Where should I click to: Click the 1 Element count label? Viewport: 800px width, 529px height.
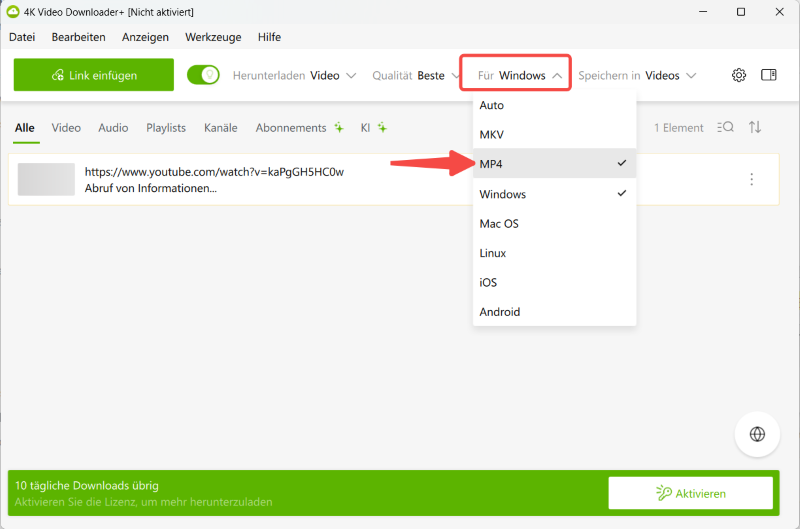click(679, 128)
